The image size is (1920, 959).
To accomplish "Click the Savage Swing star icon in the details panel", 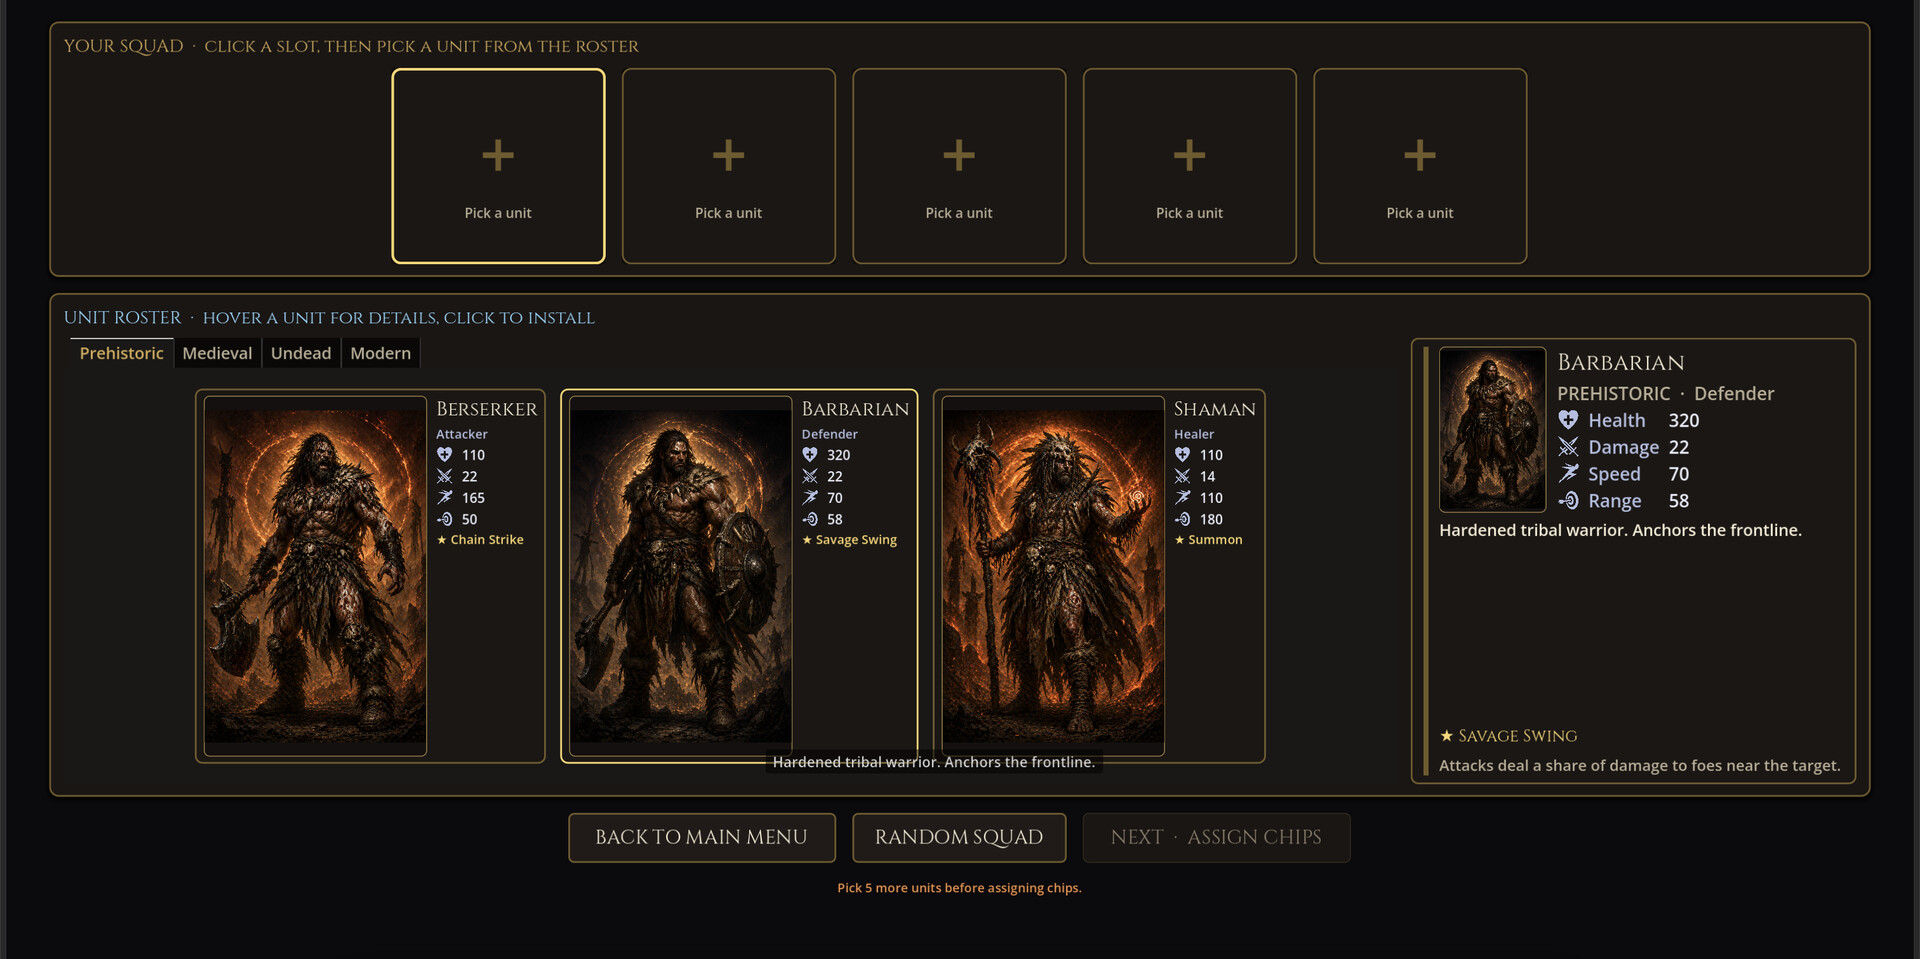I will [x=1446, y=735].
